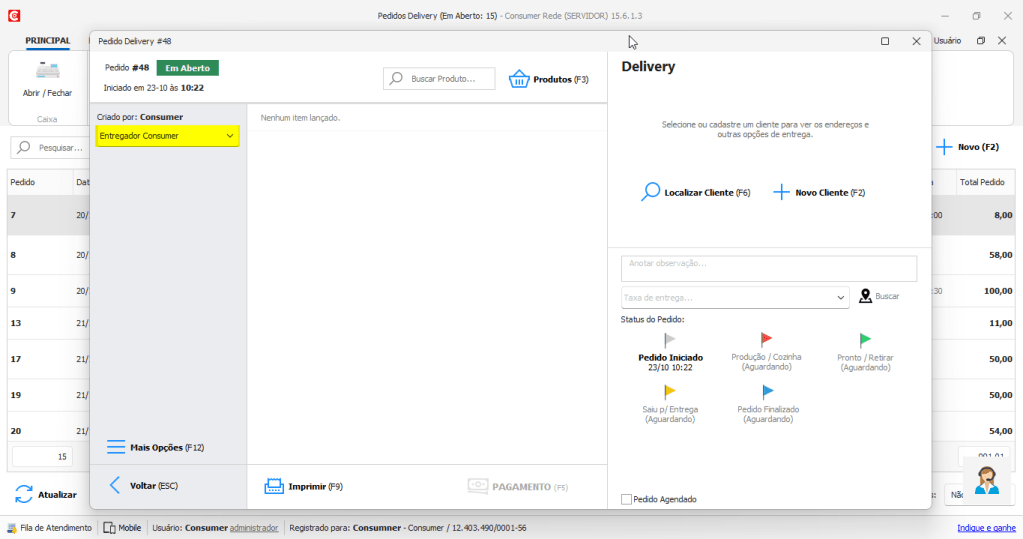This screenshot has width=1023, height=539.
Task: Set status to Produção / Cozinha flag
Action: [x=767, y=340]
